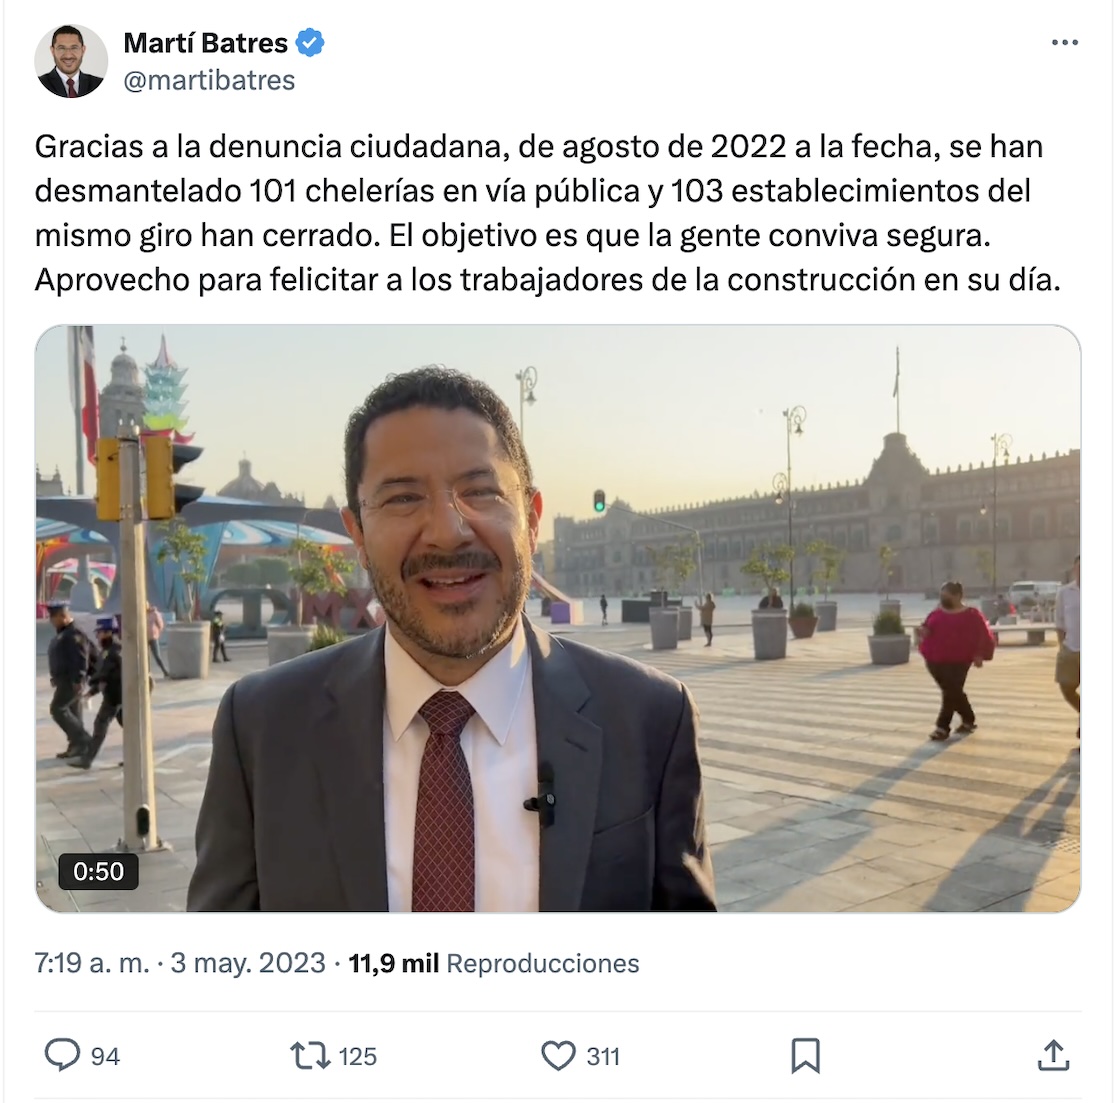The height and width of the screenshot is (1103, 1120).
Task: Like the tweet with the heart icon
Action: 558,1056
